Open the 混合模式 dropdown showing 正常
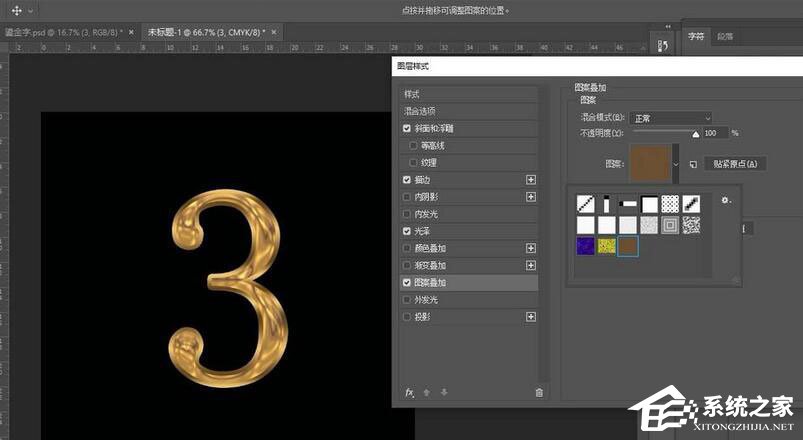Screen dimensions: 803x440 point(671,118)
